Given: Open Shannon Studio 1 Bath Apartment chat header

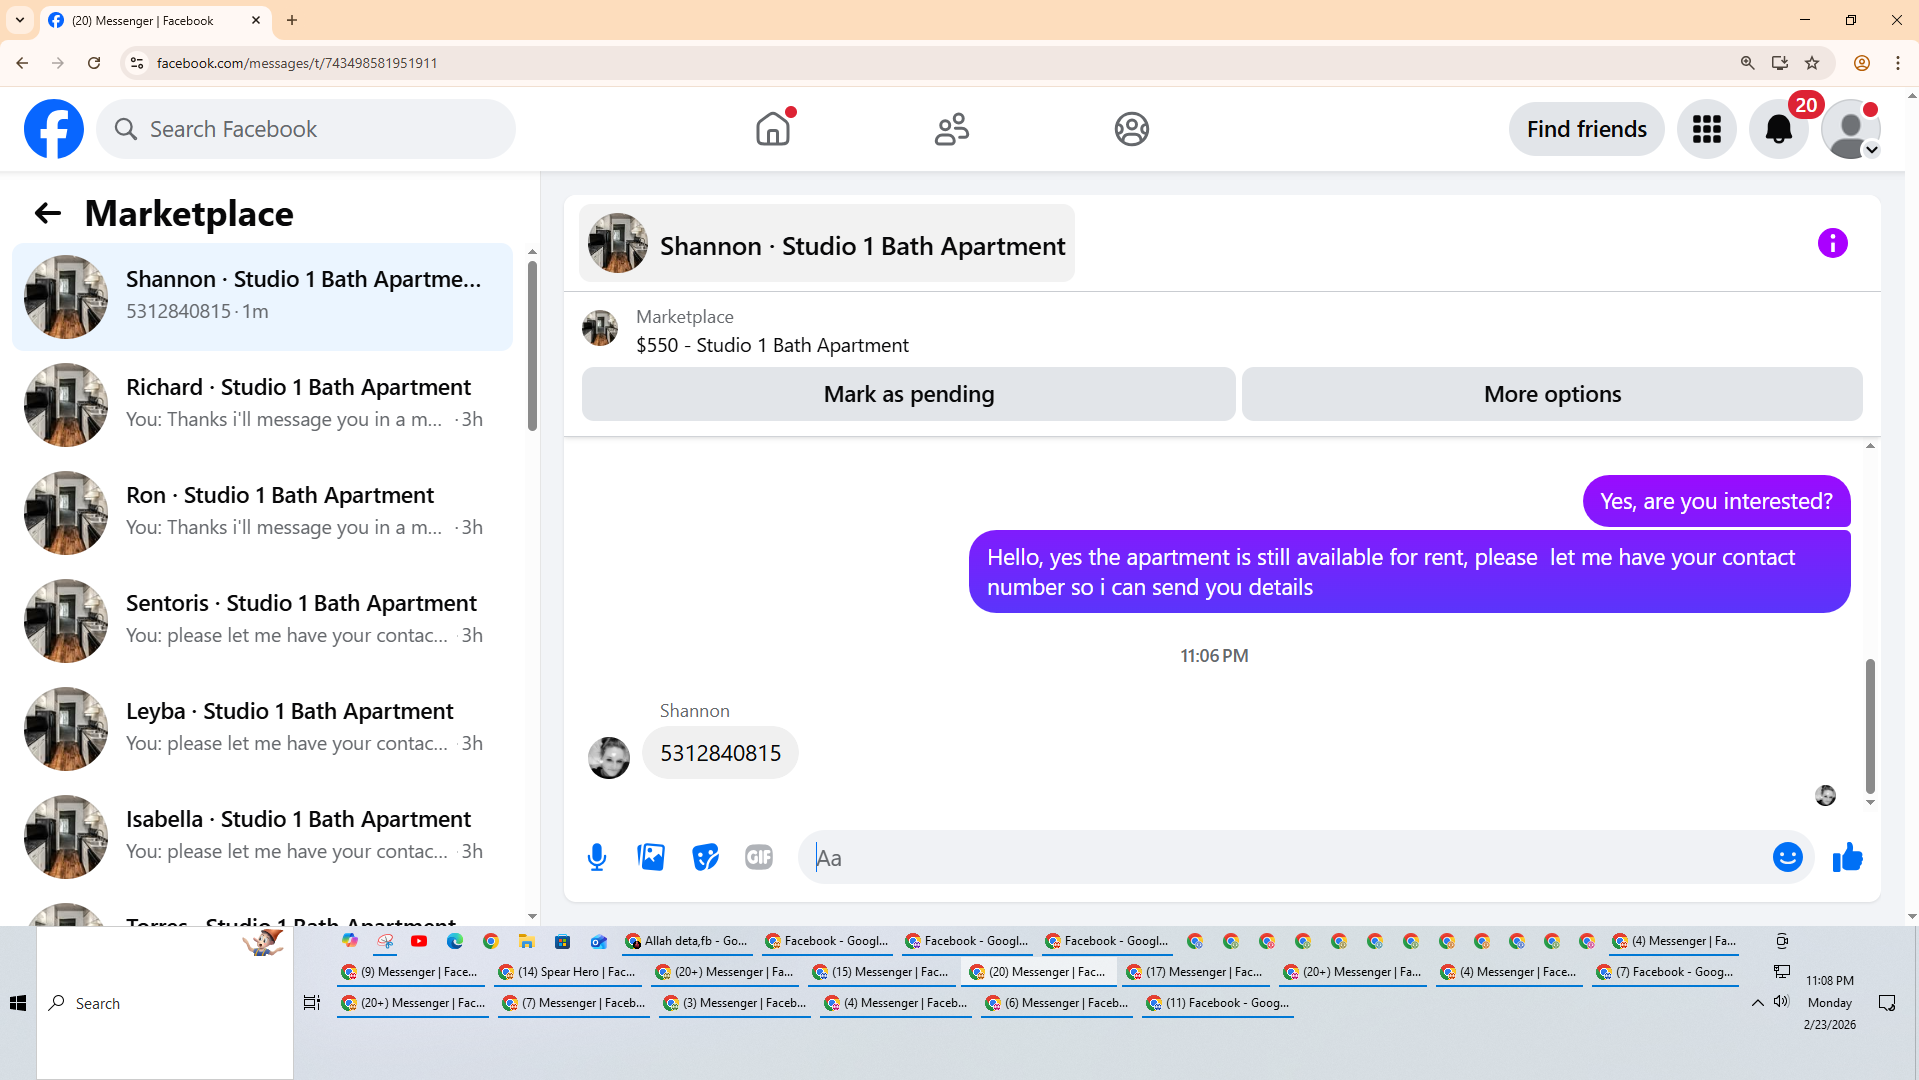Looking at the screenshot, I should (x=826, y=243).
